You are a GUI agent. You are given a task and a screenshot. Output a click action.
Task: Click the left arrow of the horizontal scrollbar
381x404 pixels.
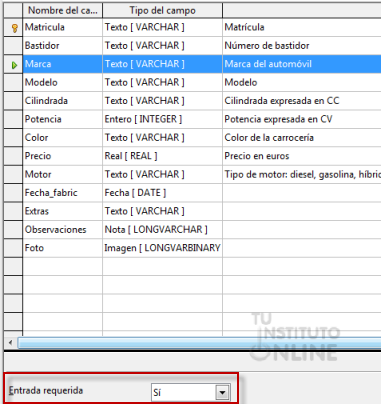click(11, 342)
